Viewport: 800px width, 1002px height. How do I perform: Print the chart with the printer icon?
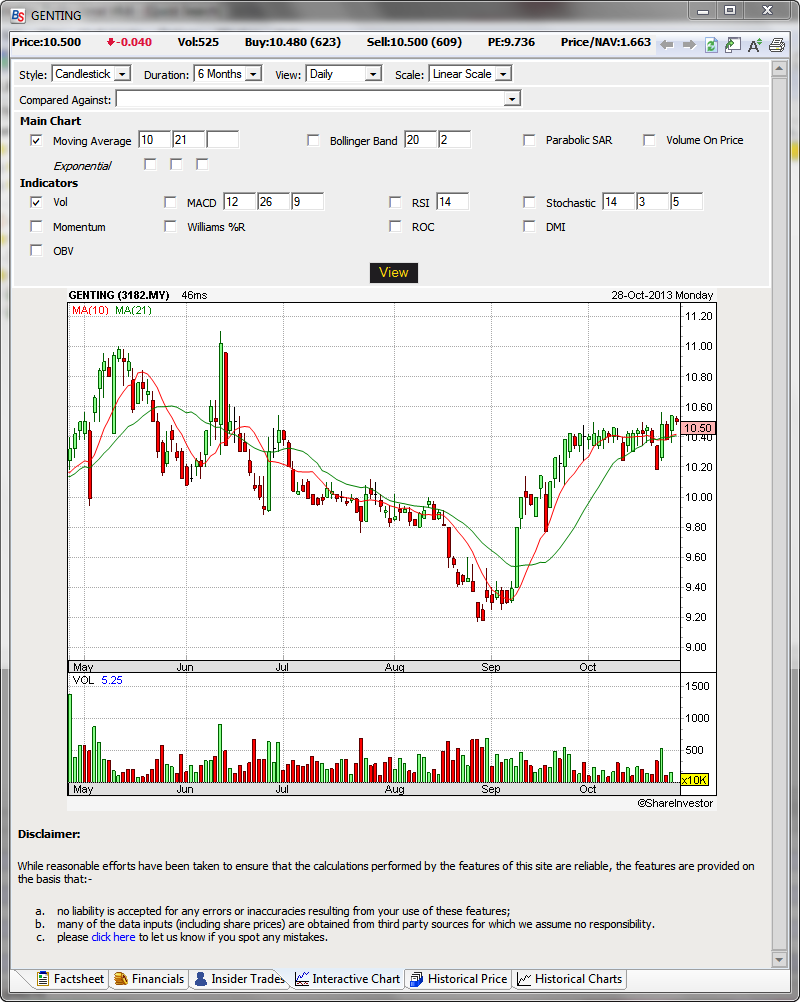click(777, 45)
